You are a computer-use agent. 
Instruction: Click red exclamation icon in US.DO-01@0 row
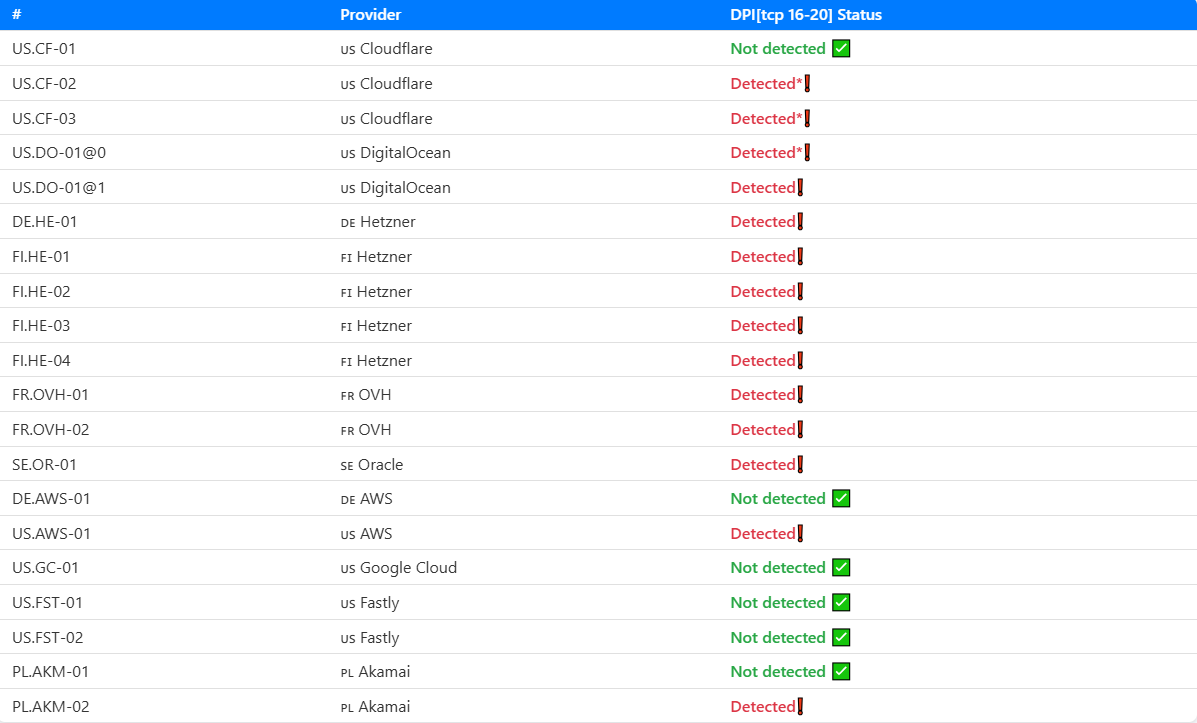point(807,153)
